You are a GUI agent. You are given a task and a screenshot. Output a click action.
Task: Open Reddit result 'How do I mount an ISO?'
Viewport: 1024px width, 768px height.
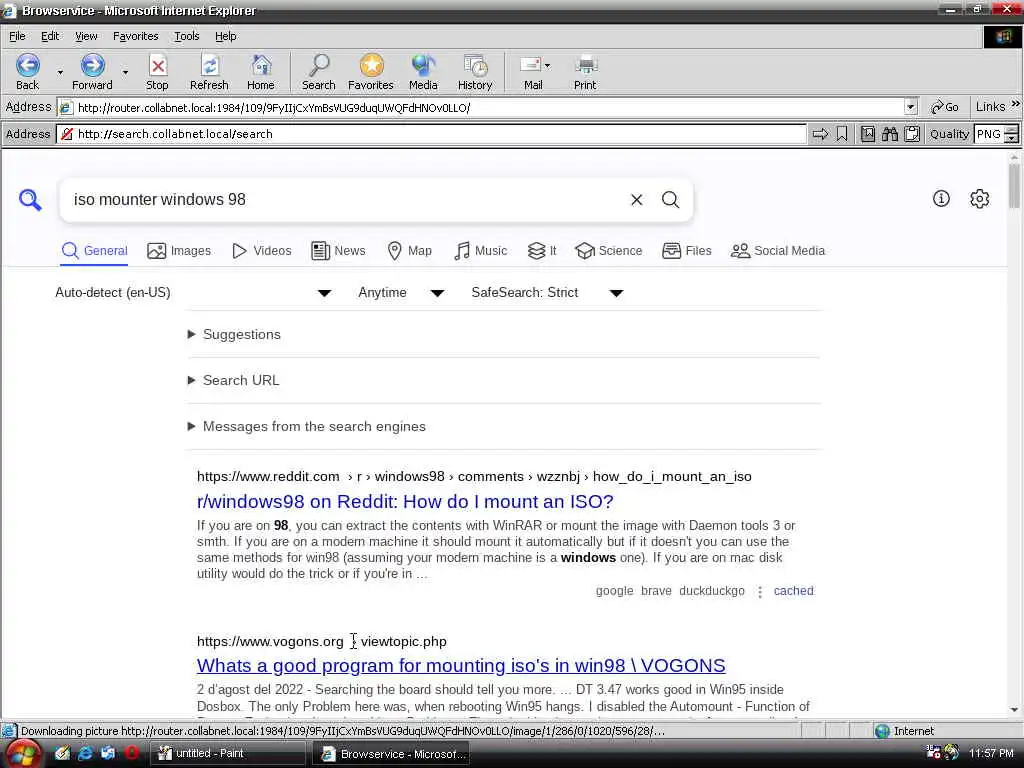[x=405, y=502]
